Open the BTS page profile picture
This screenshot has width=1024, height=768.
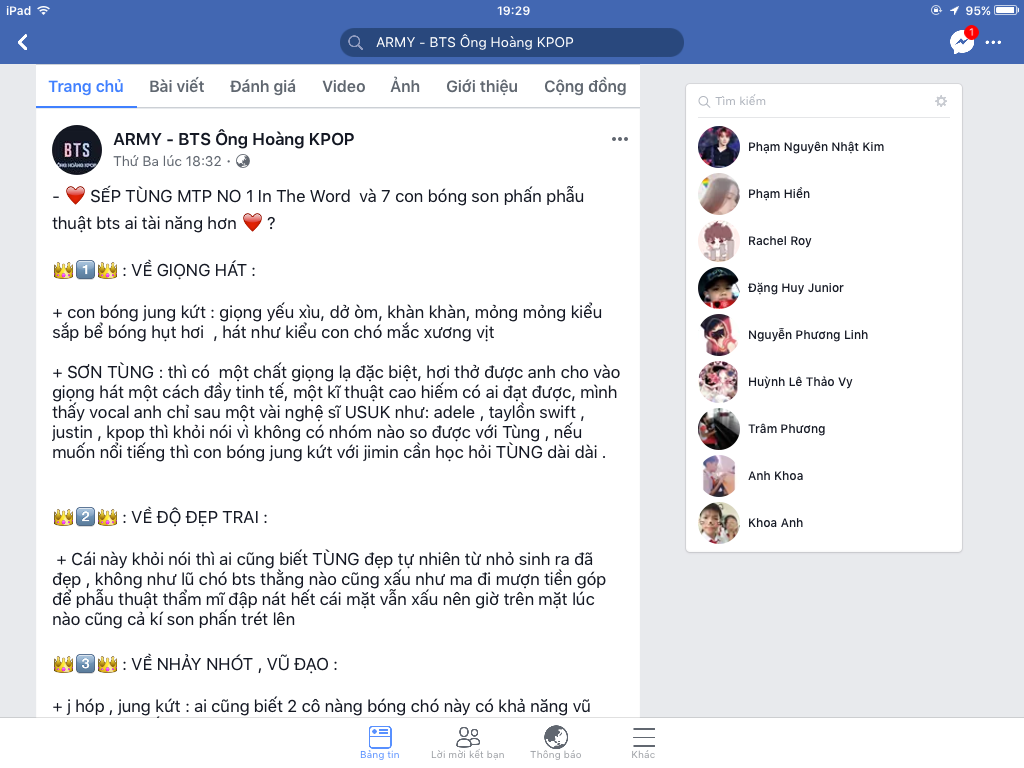click(77, 150)
